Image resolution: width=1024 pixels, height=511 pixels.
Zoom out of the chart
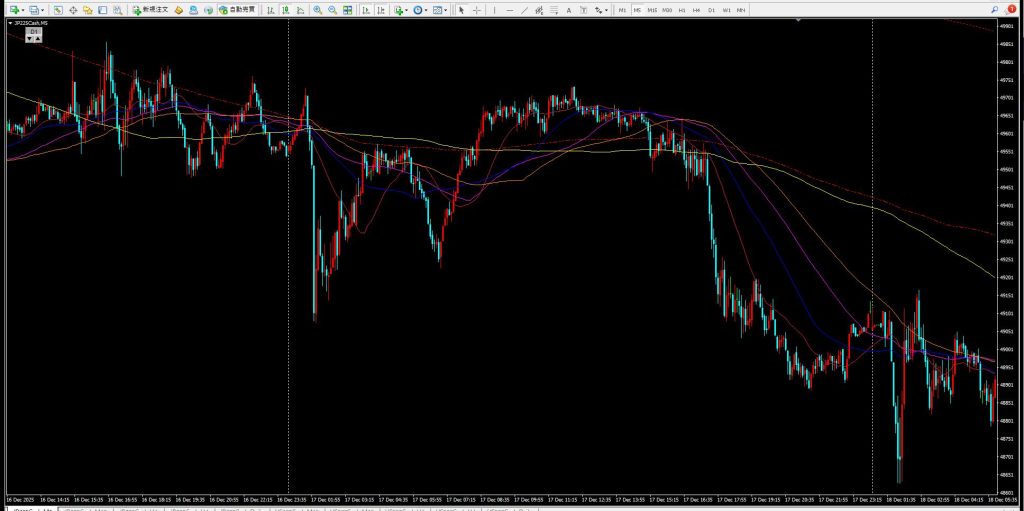(x=331, y=10)
